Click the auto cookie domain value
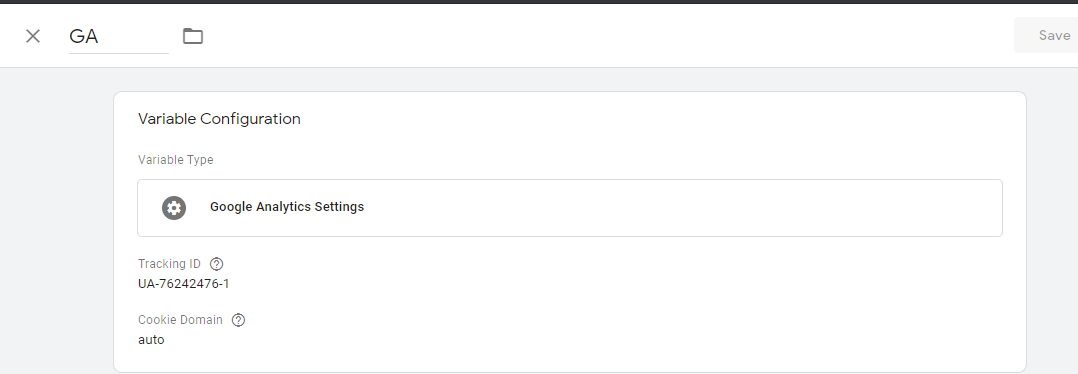 click(151, 340)
